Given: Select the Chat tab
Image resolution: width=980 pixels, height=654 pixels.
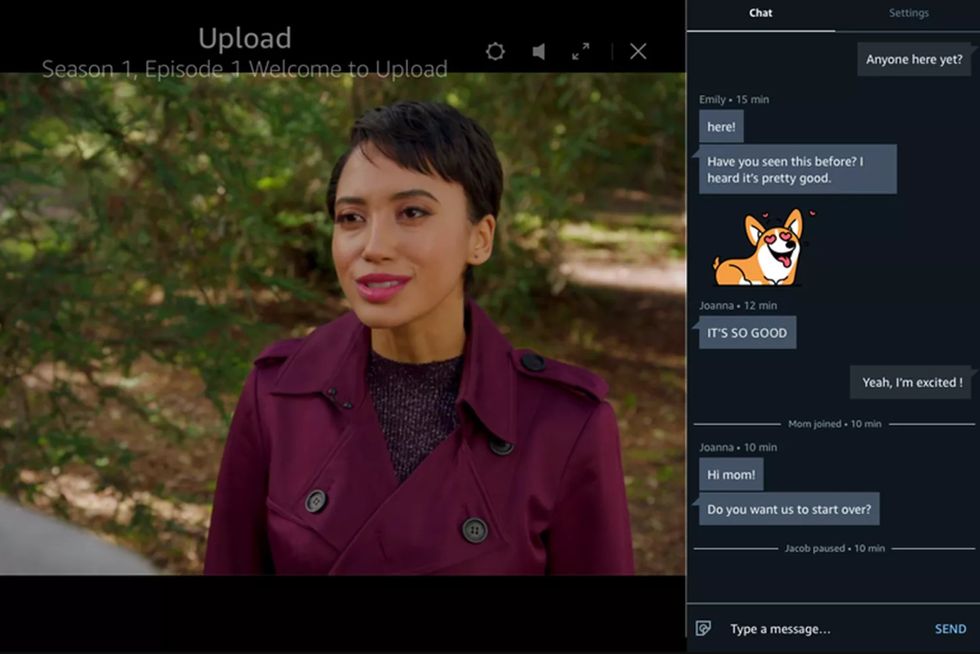Looking at the screenshot, I should [x=760, y=13].
